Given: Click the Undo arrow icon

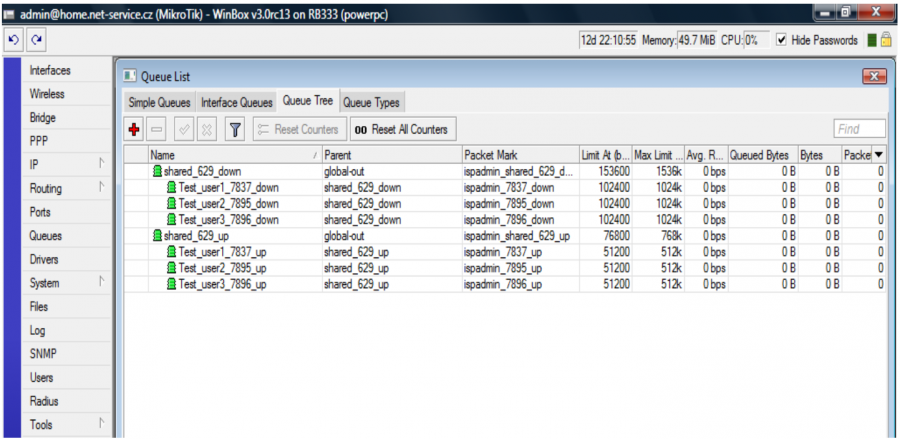Looking at the screenshot, I should pos(14,40).
